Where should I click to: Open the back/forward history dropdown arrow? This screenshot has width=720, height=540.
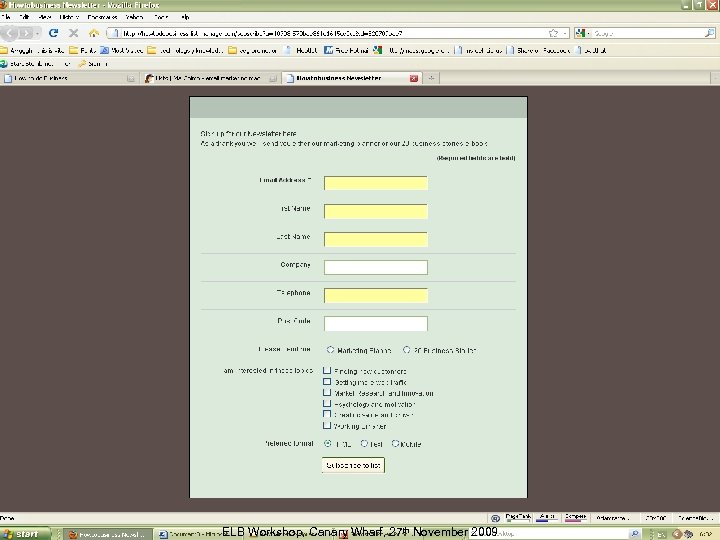click(x=38, y=34)
